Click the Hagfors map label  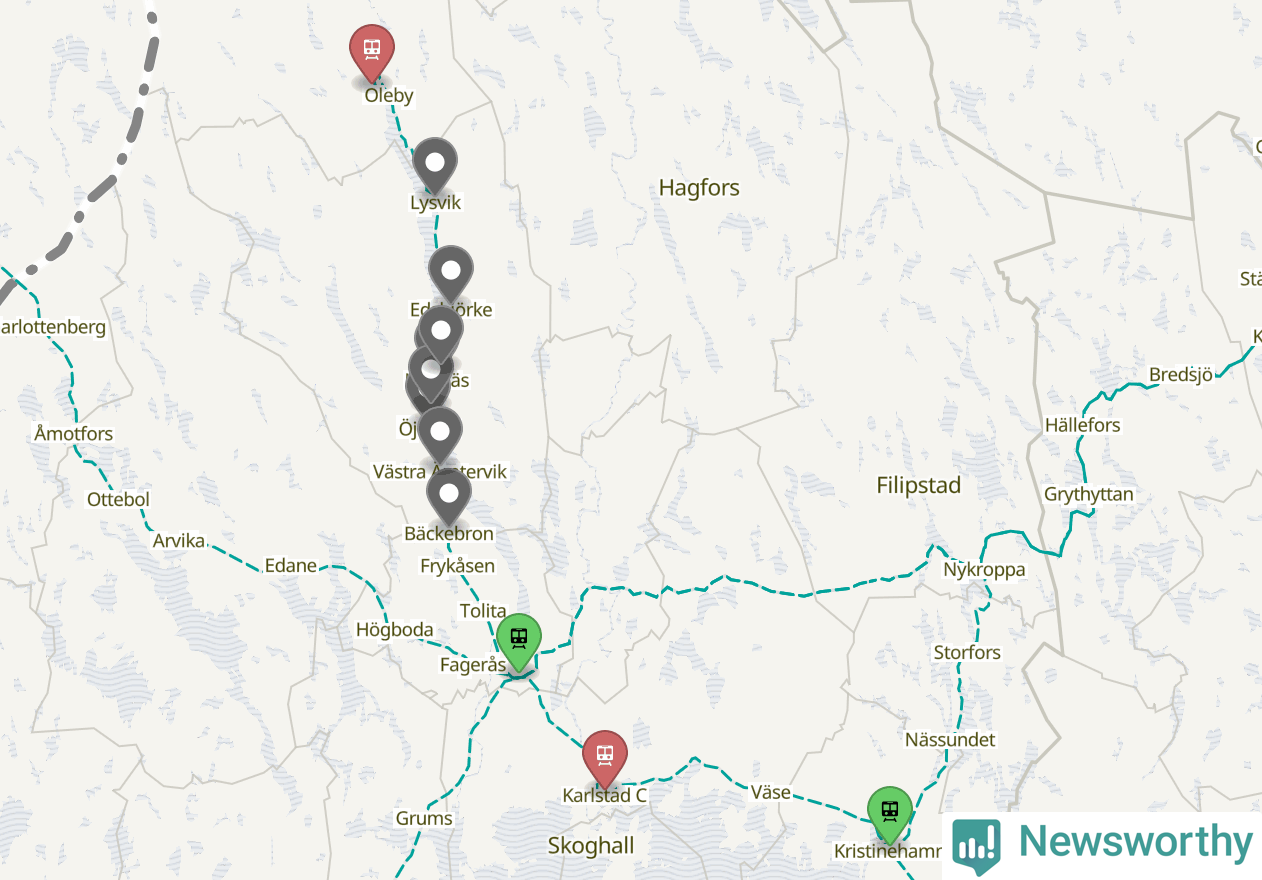699,188
